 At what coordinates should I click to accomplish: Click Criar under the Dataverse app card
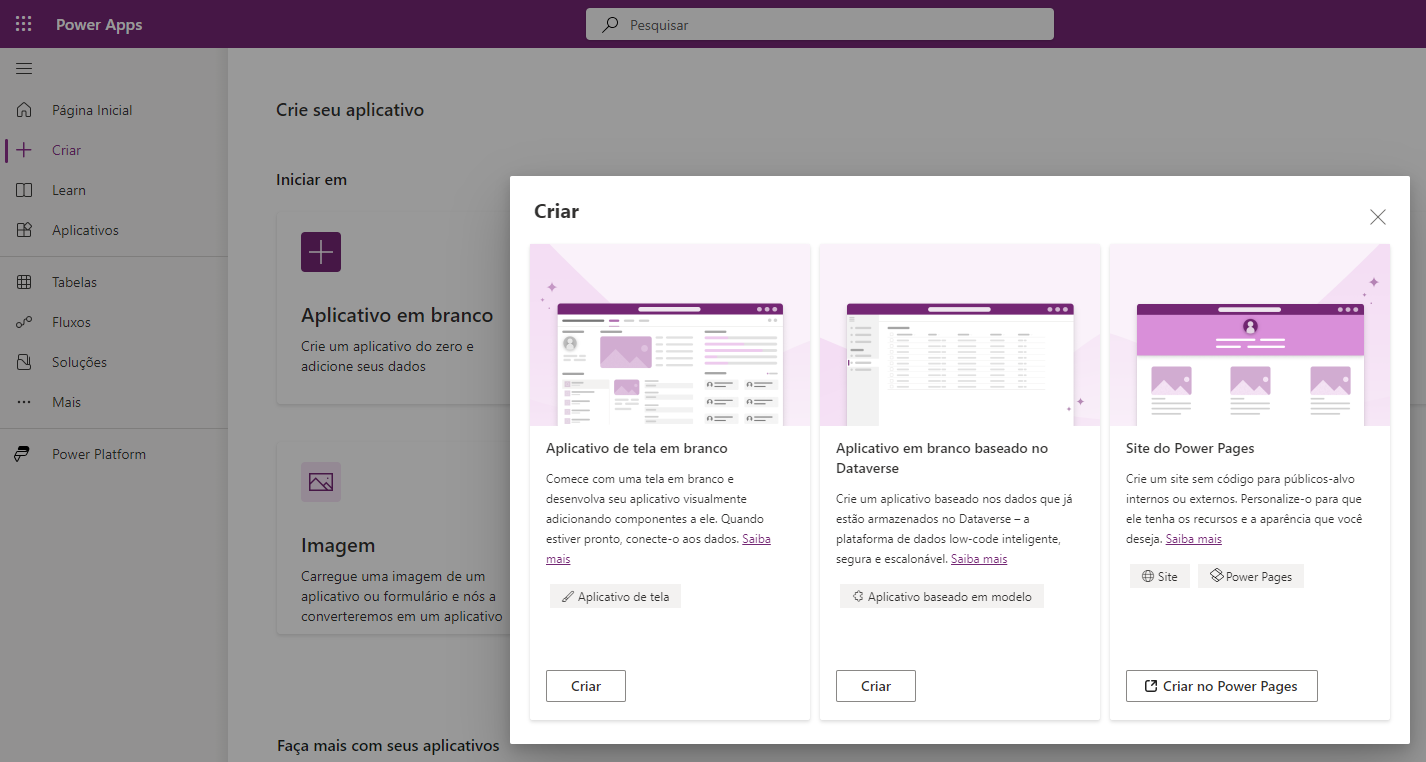(876, 686)
